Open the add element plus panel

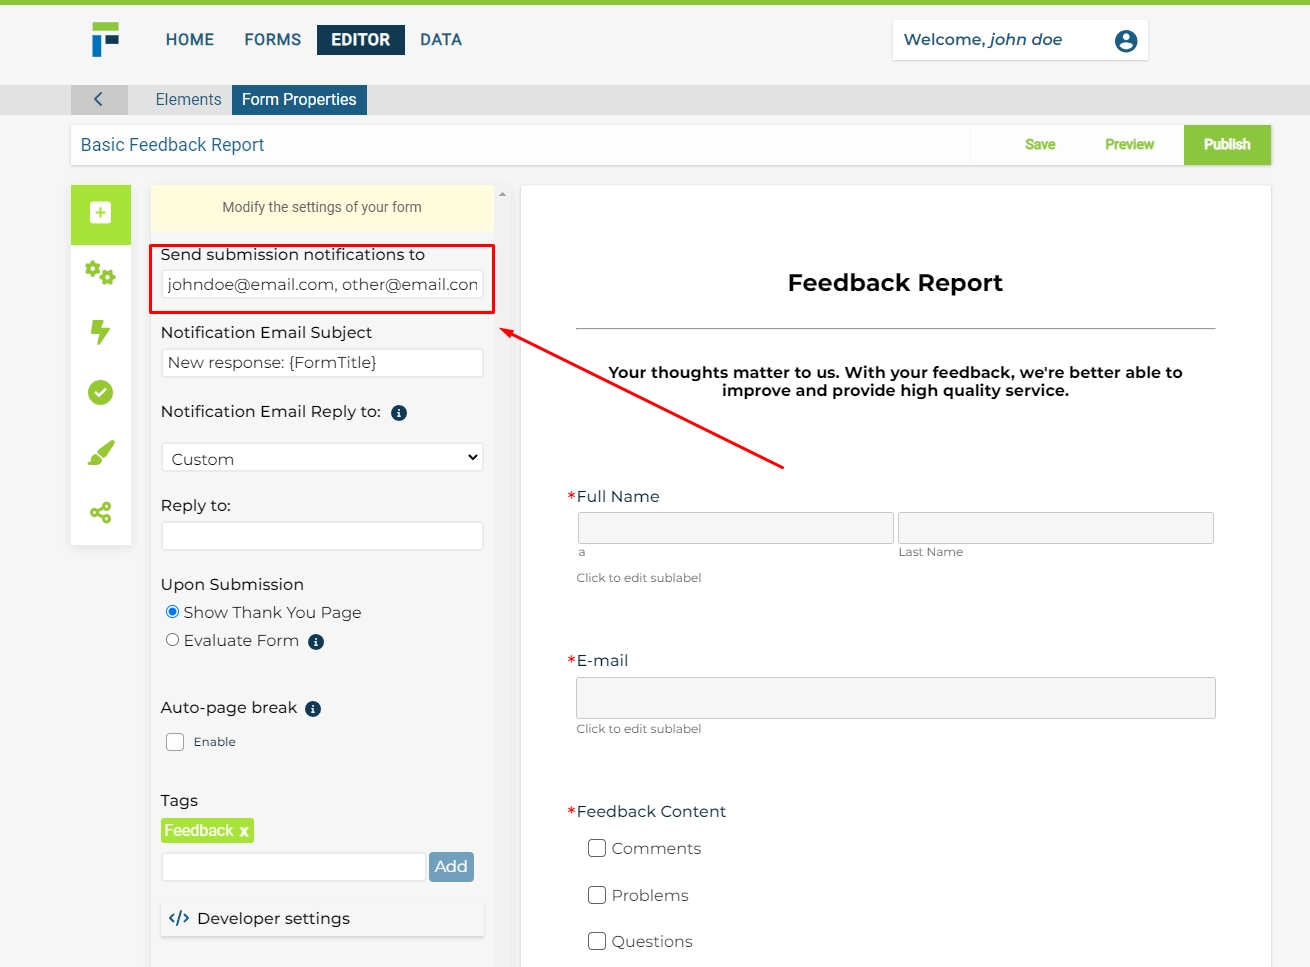click(100, 213)
